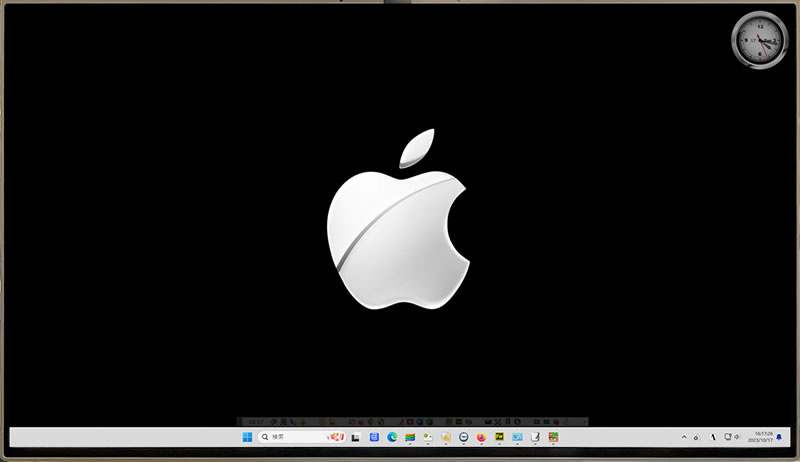800x462 pixels.
Task: Open the green and red game icon
Action: (x=553, y=437)
